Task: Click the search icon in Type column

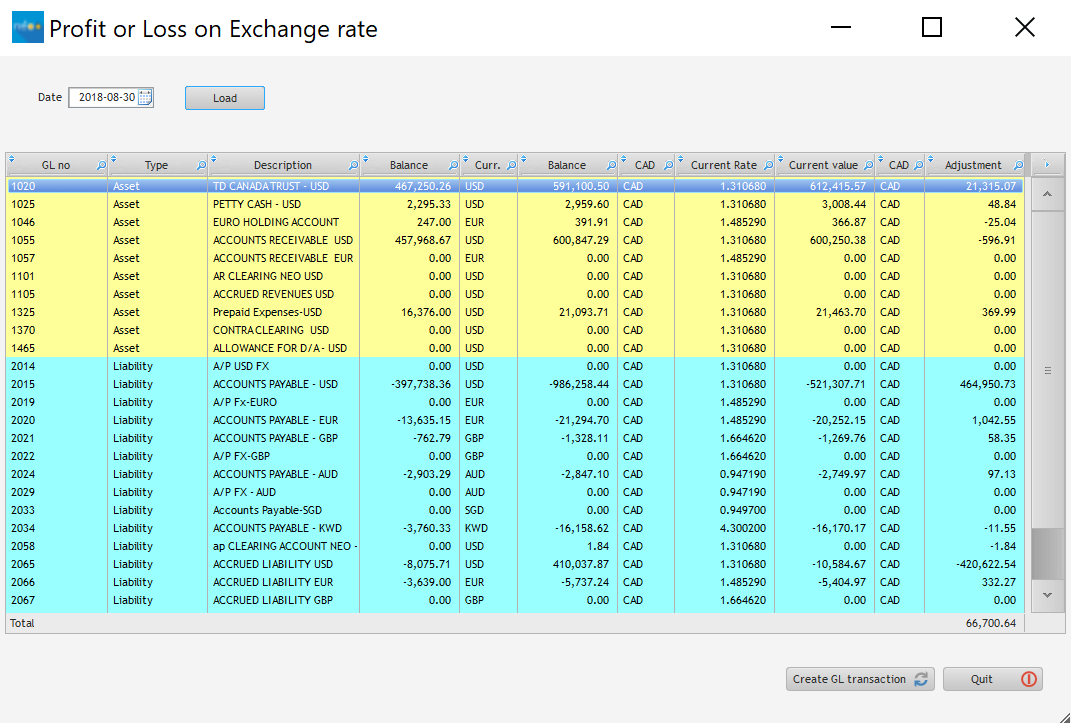Action: [x=201, y=166]
